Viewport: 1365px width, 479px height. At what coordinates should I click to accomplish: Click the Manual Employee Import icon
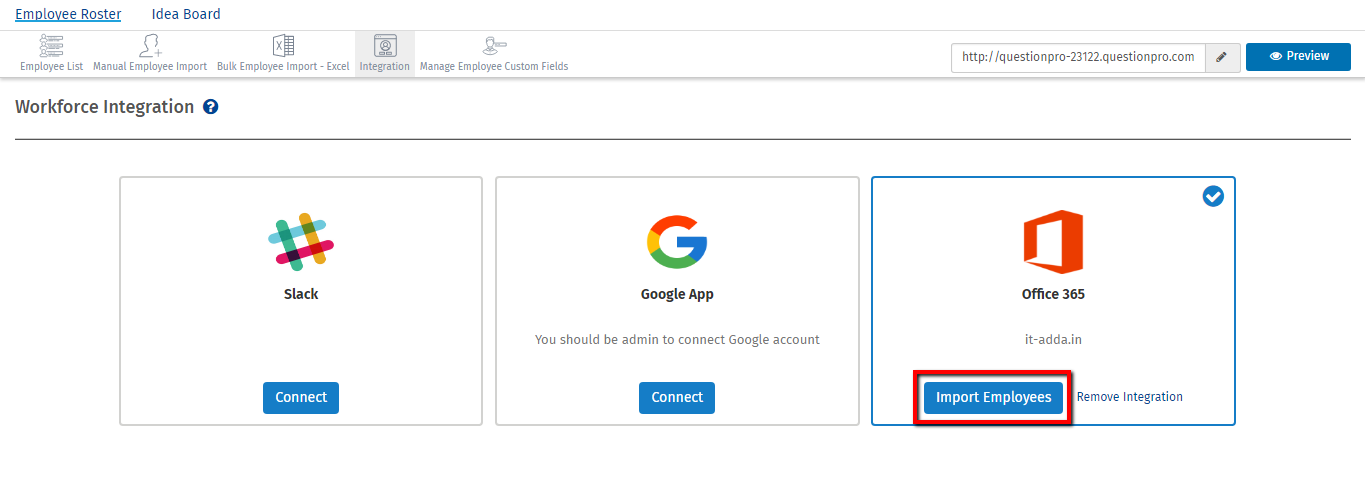(150, 54)
